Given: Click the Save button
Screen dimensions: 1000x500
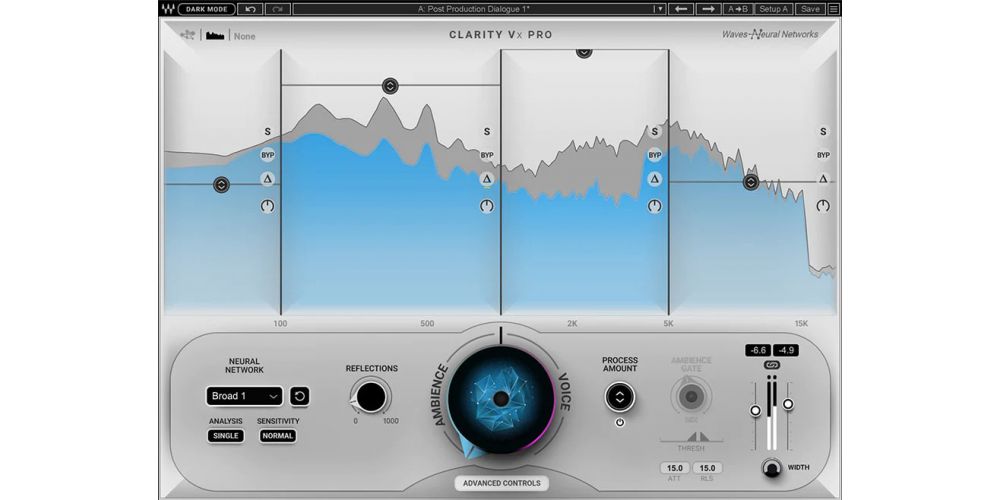Looking at the screenshot, I should pos(810,9).
